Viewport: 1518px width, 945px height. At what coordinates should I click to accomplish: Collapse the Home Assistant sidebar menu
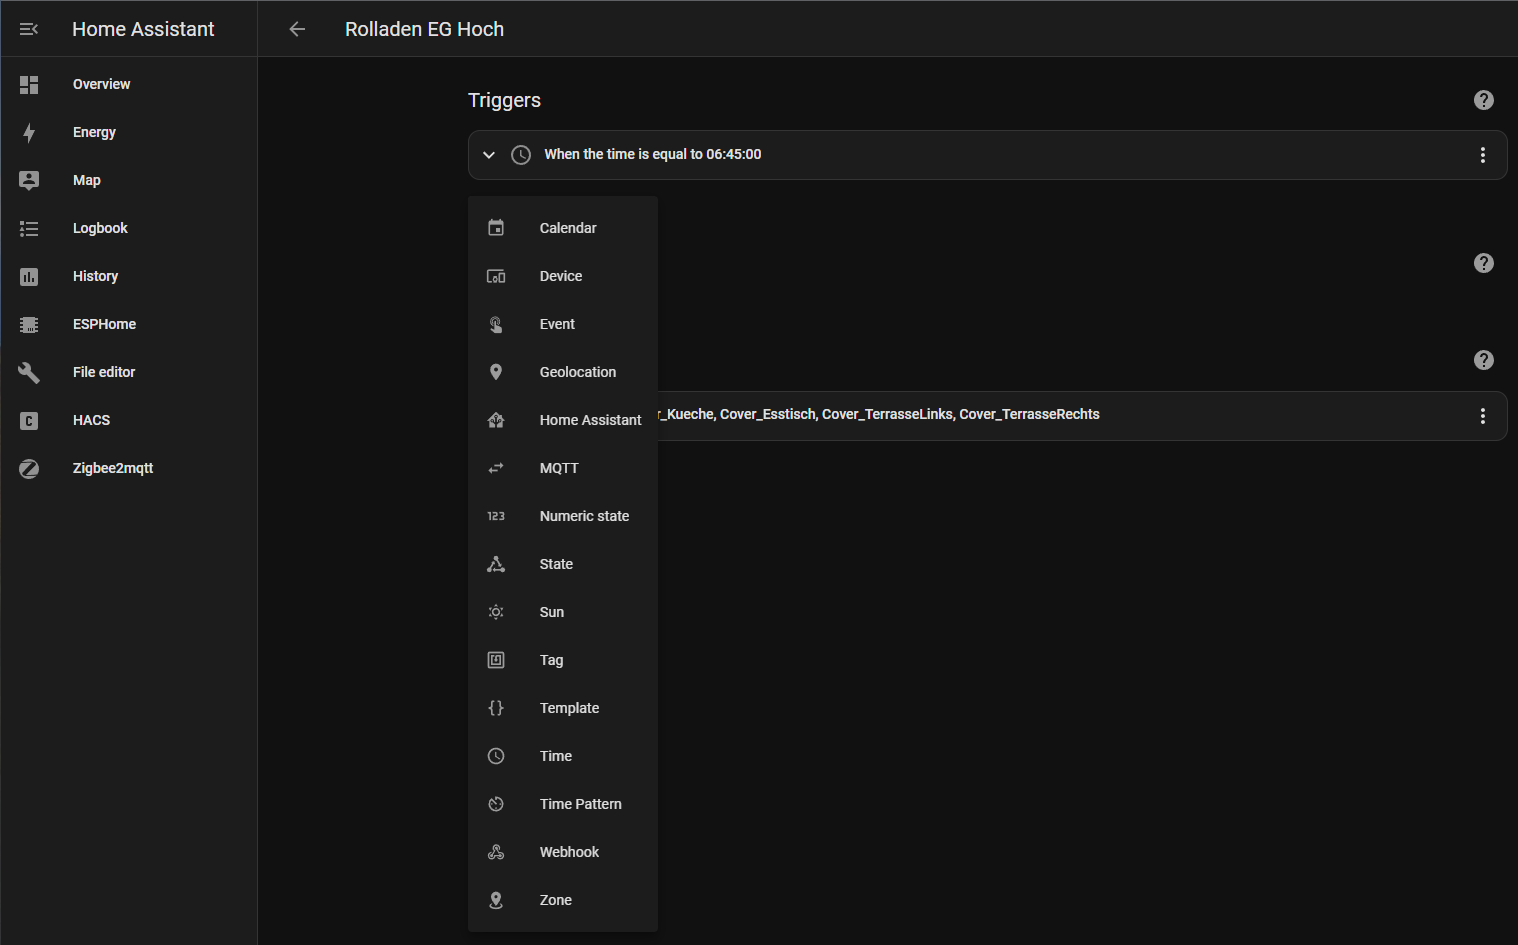pyautogui.click(x=29, y=29)
